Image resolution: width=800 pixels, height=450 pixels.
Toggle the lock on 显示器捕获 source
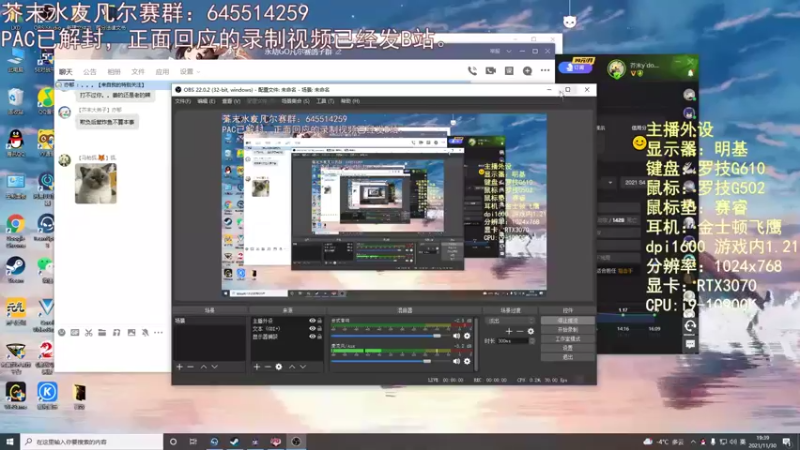coord(320,337)
